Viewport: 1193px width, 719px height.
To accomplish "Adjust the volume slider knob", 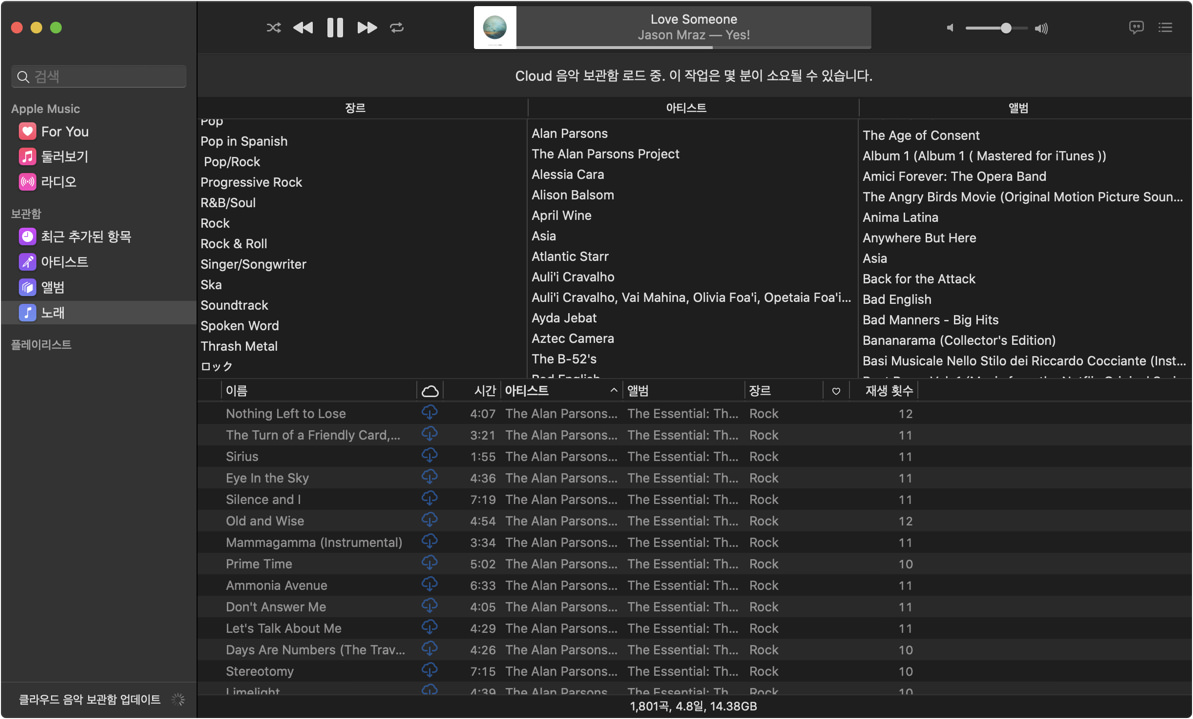I will [1006, 28].
